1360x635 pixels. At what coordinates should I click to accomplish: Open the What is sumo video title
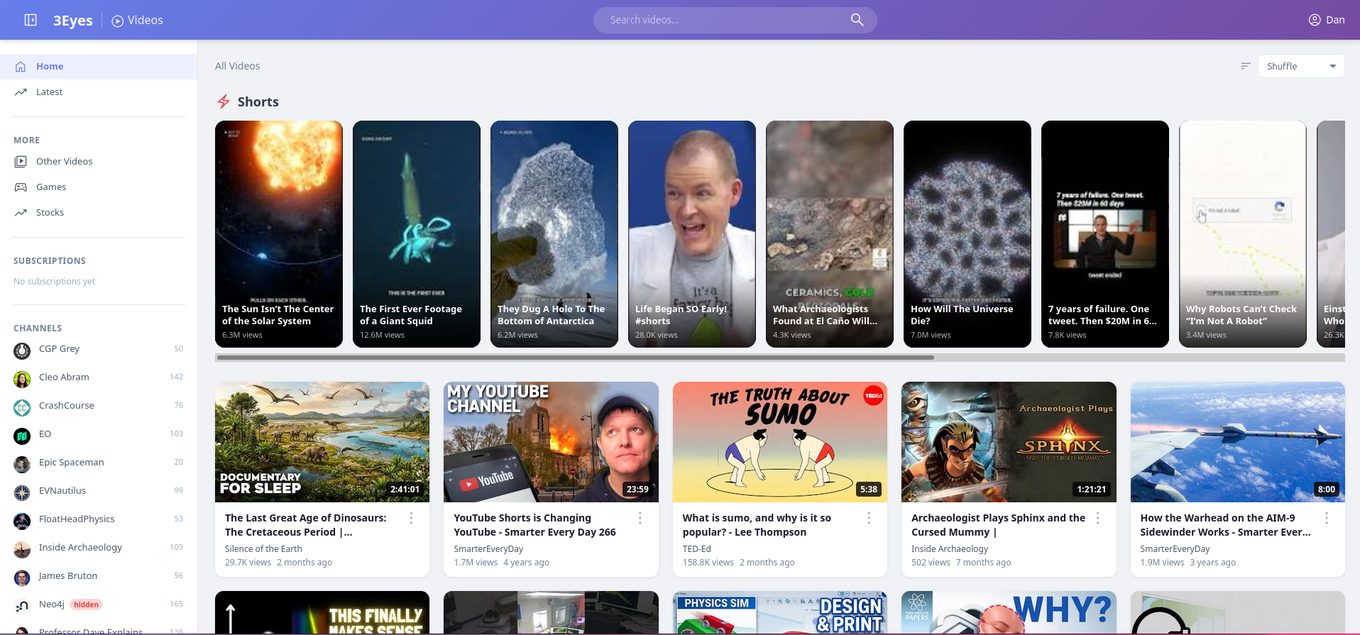point(757,525)
